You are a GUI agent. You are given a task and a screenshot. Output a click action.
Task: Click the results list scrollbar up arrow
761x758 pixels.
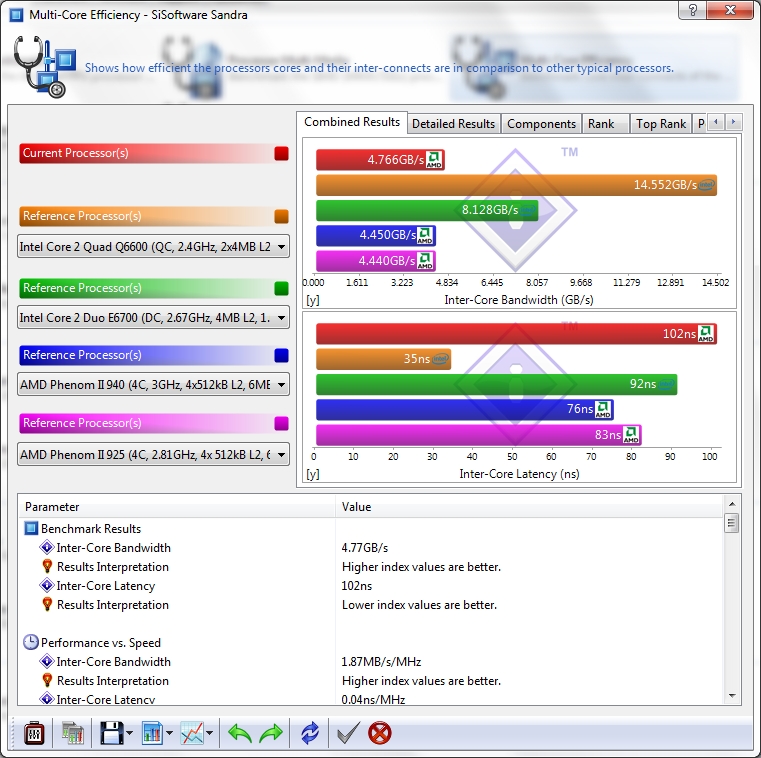click(732, 504)
